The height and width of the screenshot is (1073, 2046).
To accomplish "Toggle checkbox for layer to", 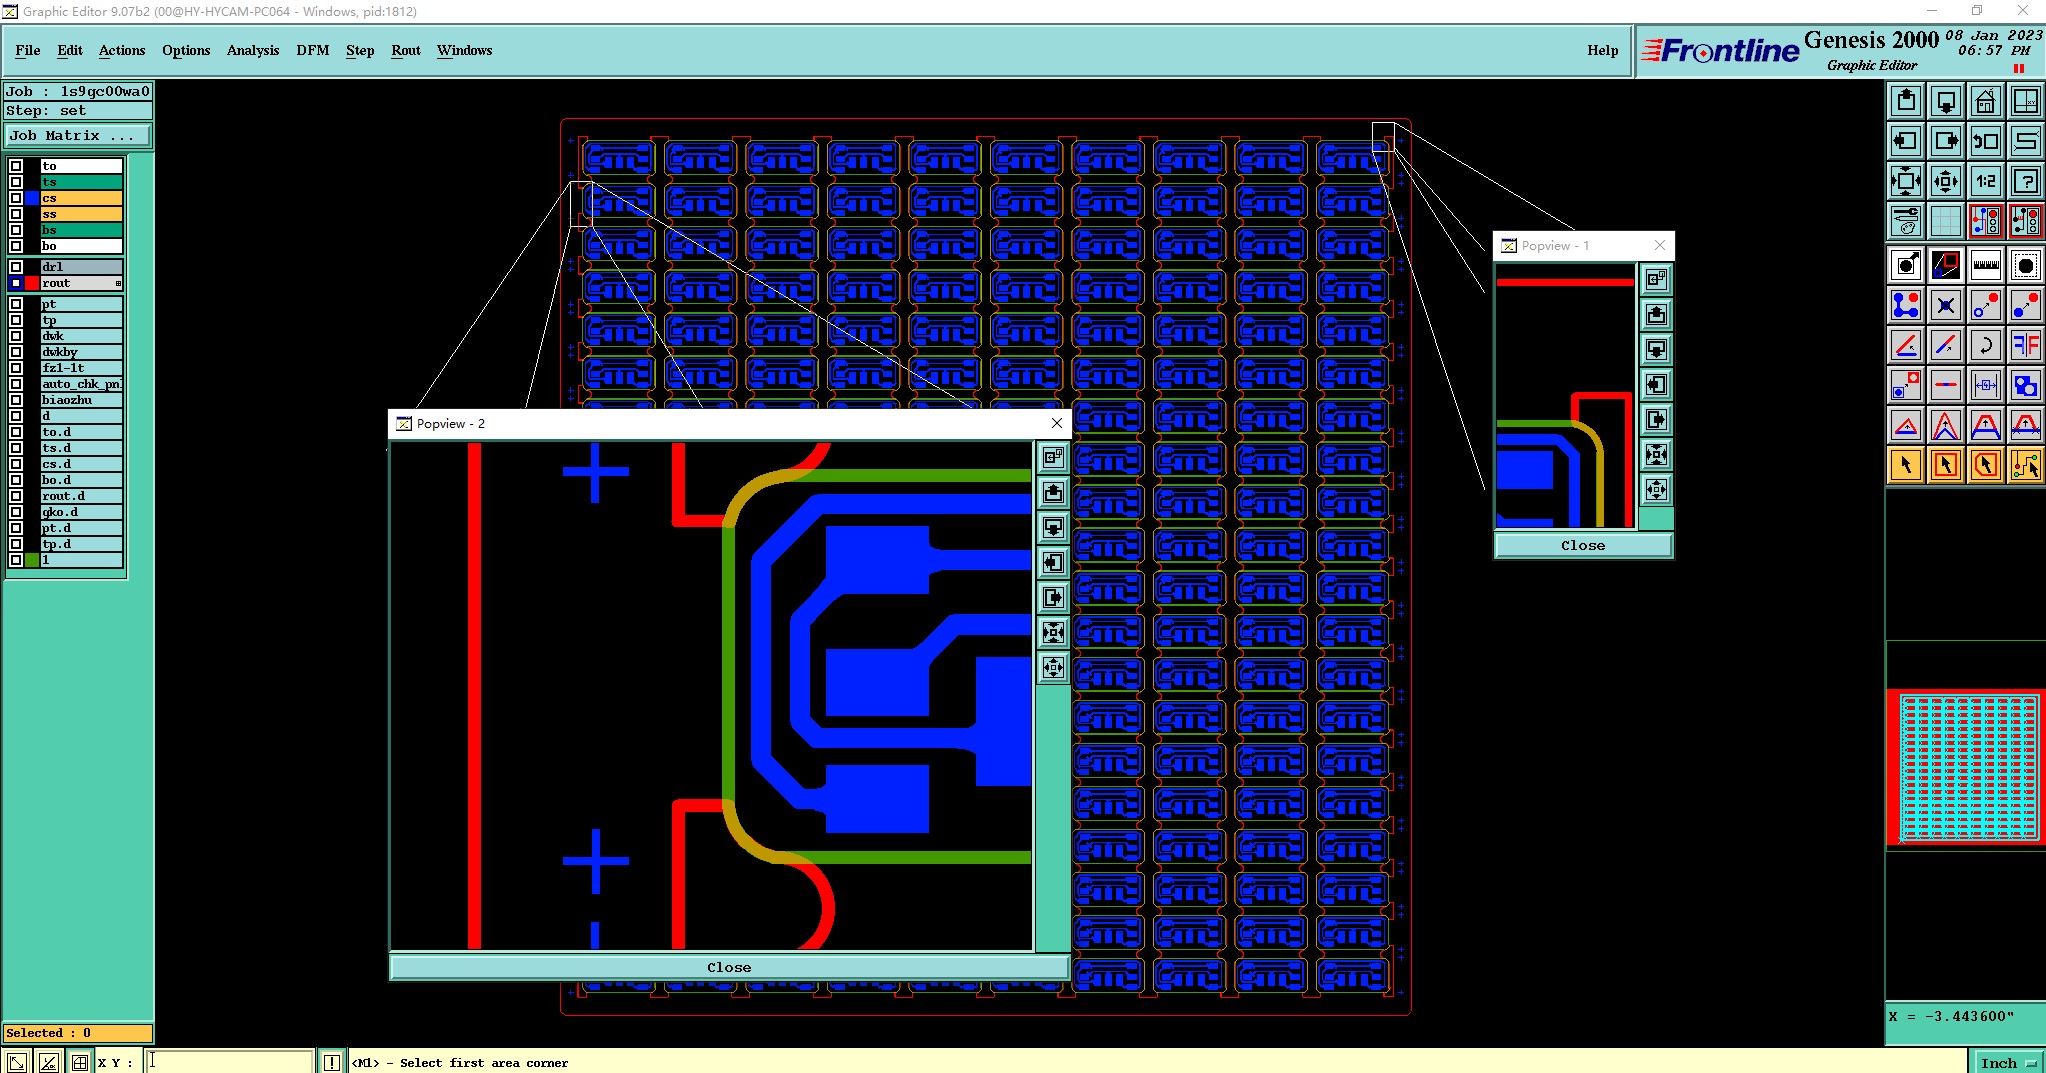I will pos(16,166).
